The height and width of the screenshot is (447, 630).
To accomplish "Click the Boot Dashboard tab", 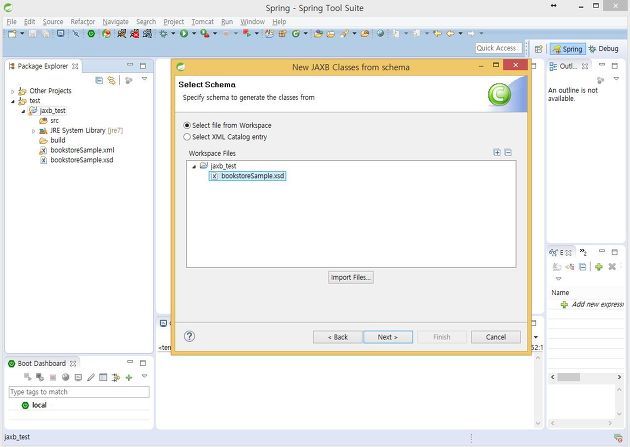I will (x=42, y=363).
